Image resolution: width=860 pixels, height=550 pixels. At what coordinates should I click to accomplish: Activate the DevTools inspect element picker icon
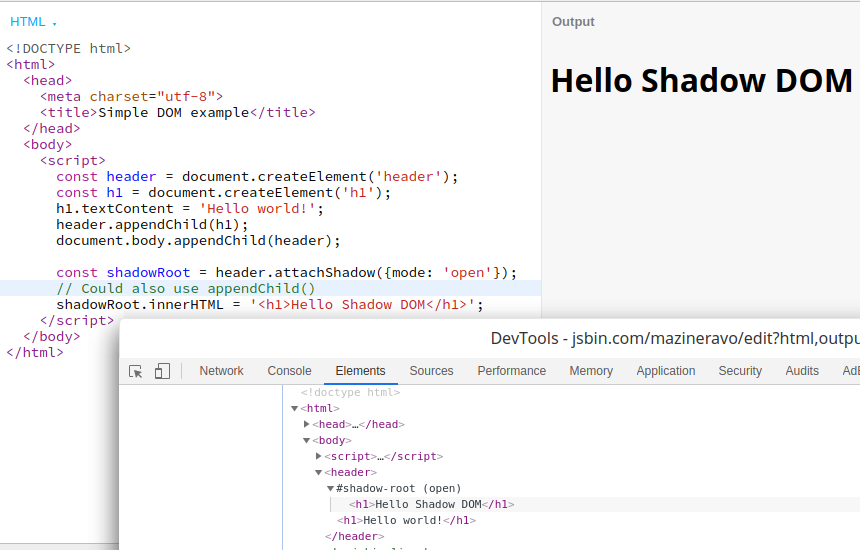coord(135,371)
